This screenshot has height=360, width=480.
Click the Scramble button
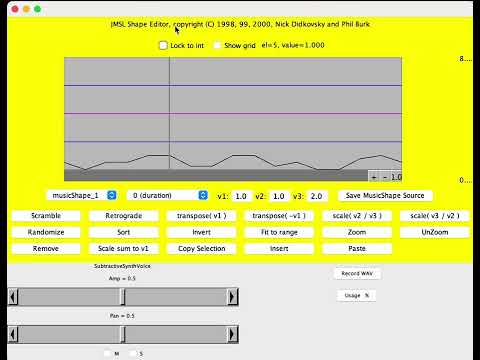point(46,216)
